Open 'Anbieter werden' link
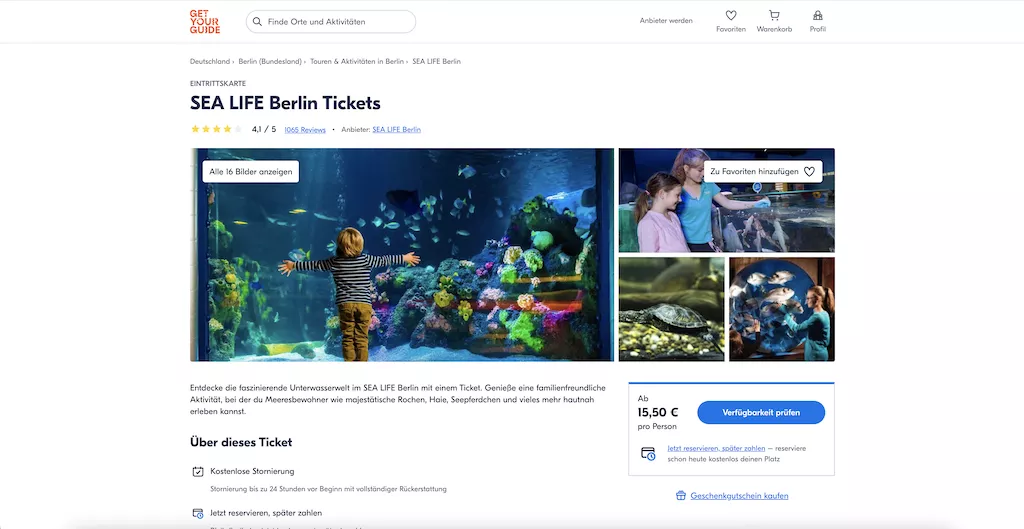 point(666,21)
